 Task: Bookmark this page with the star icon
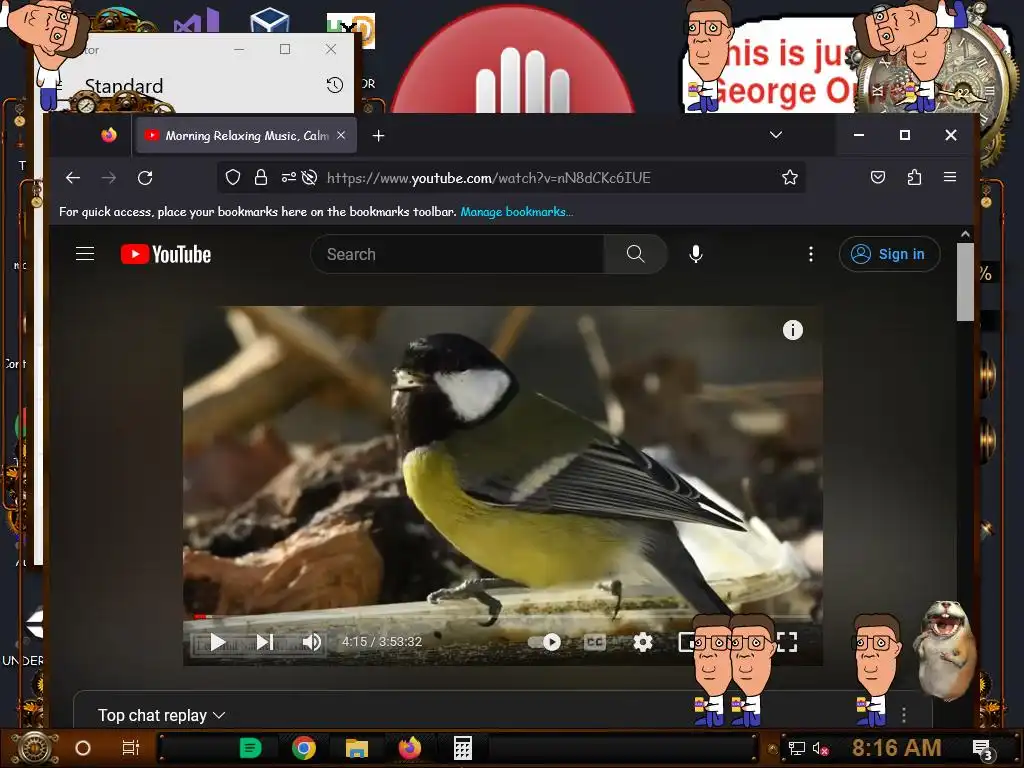[790, 178]
